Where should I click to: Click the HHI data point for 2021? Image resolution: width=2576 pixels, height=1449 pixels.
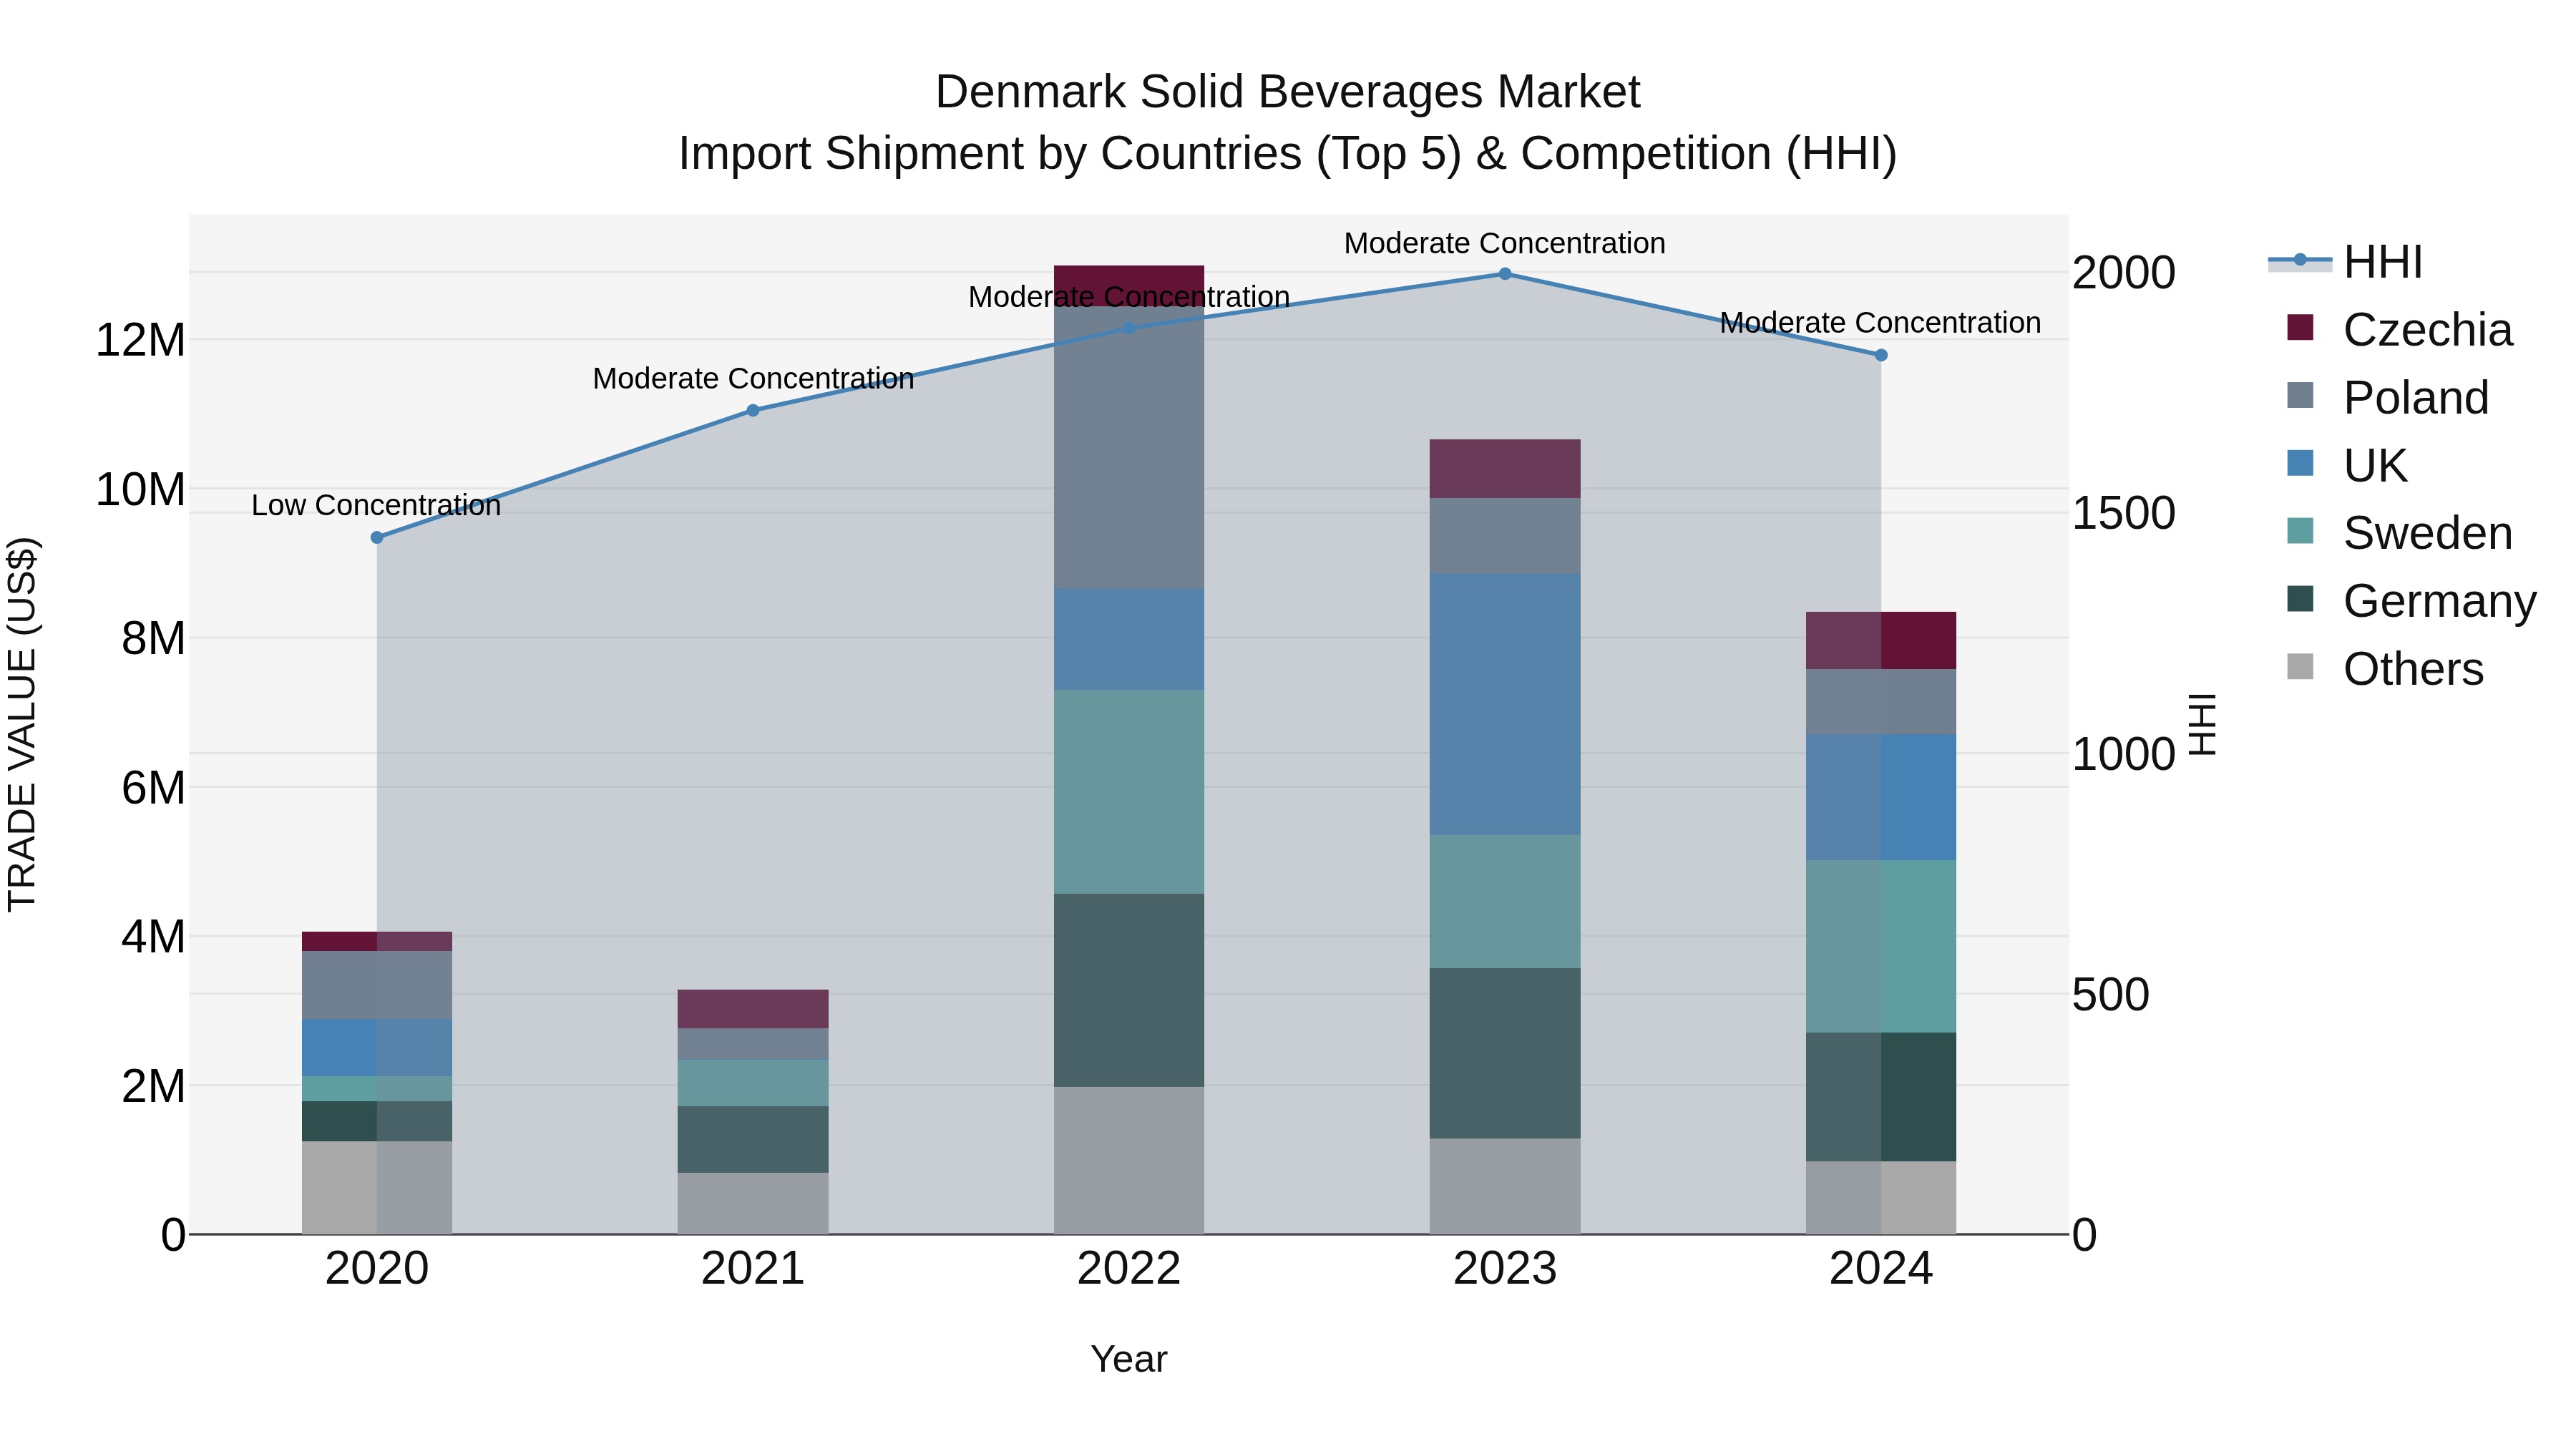753,410
